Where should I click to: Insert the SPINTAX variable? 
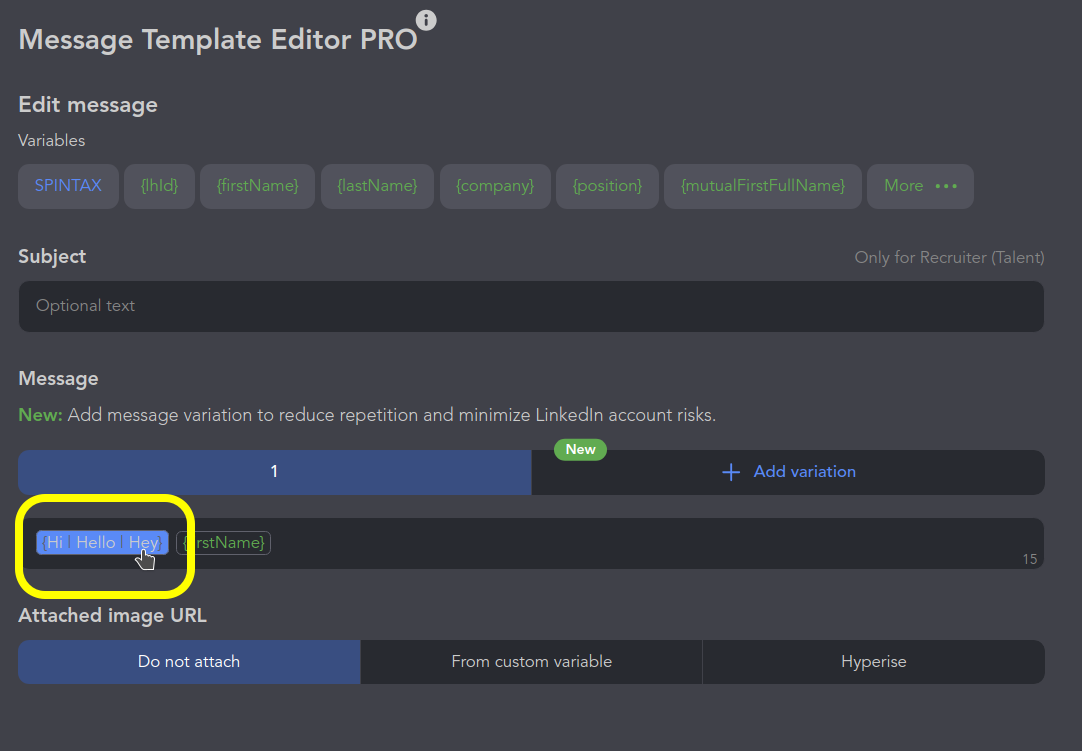point(68,186)
